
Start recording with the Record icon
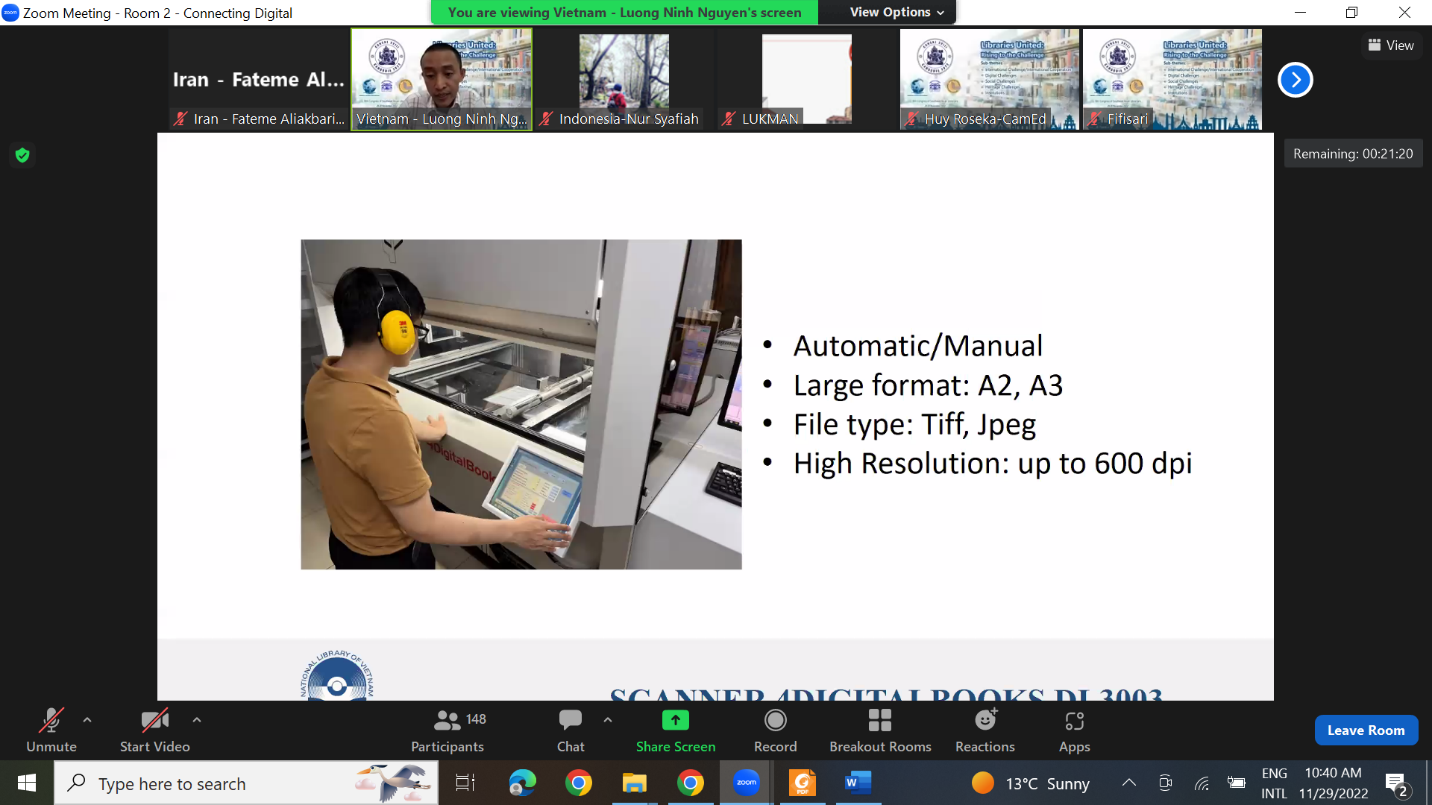[775, 721]
